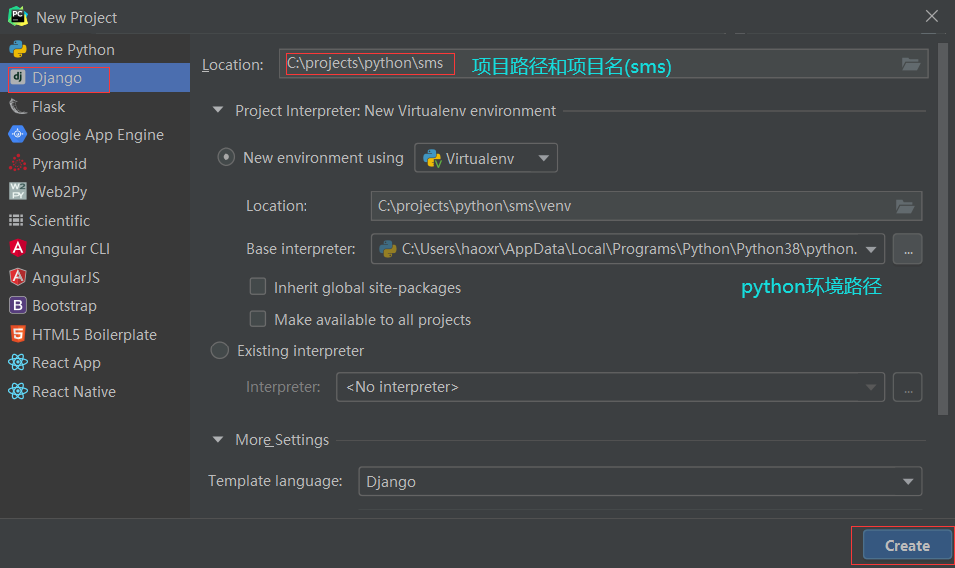This screenshot has height=568, width=955.
Task: Open the Template language dropdown
Action: point(640,482)
